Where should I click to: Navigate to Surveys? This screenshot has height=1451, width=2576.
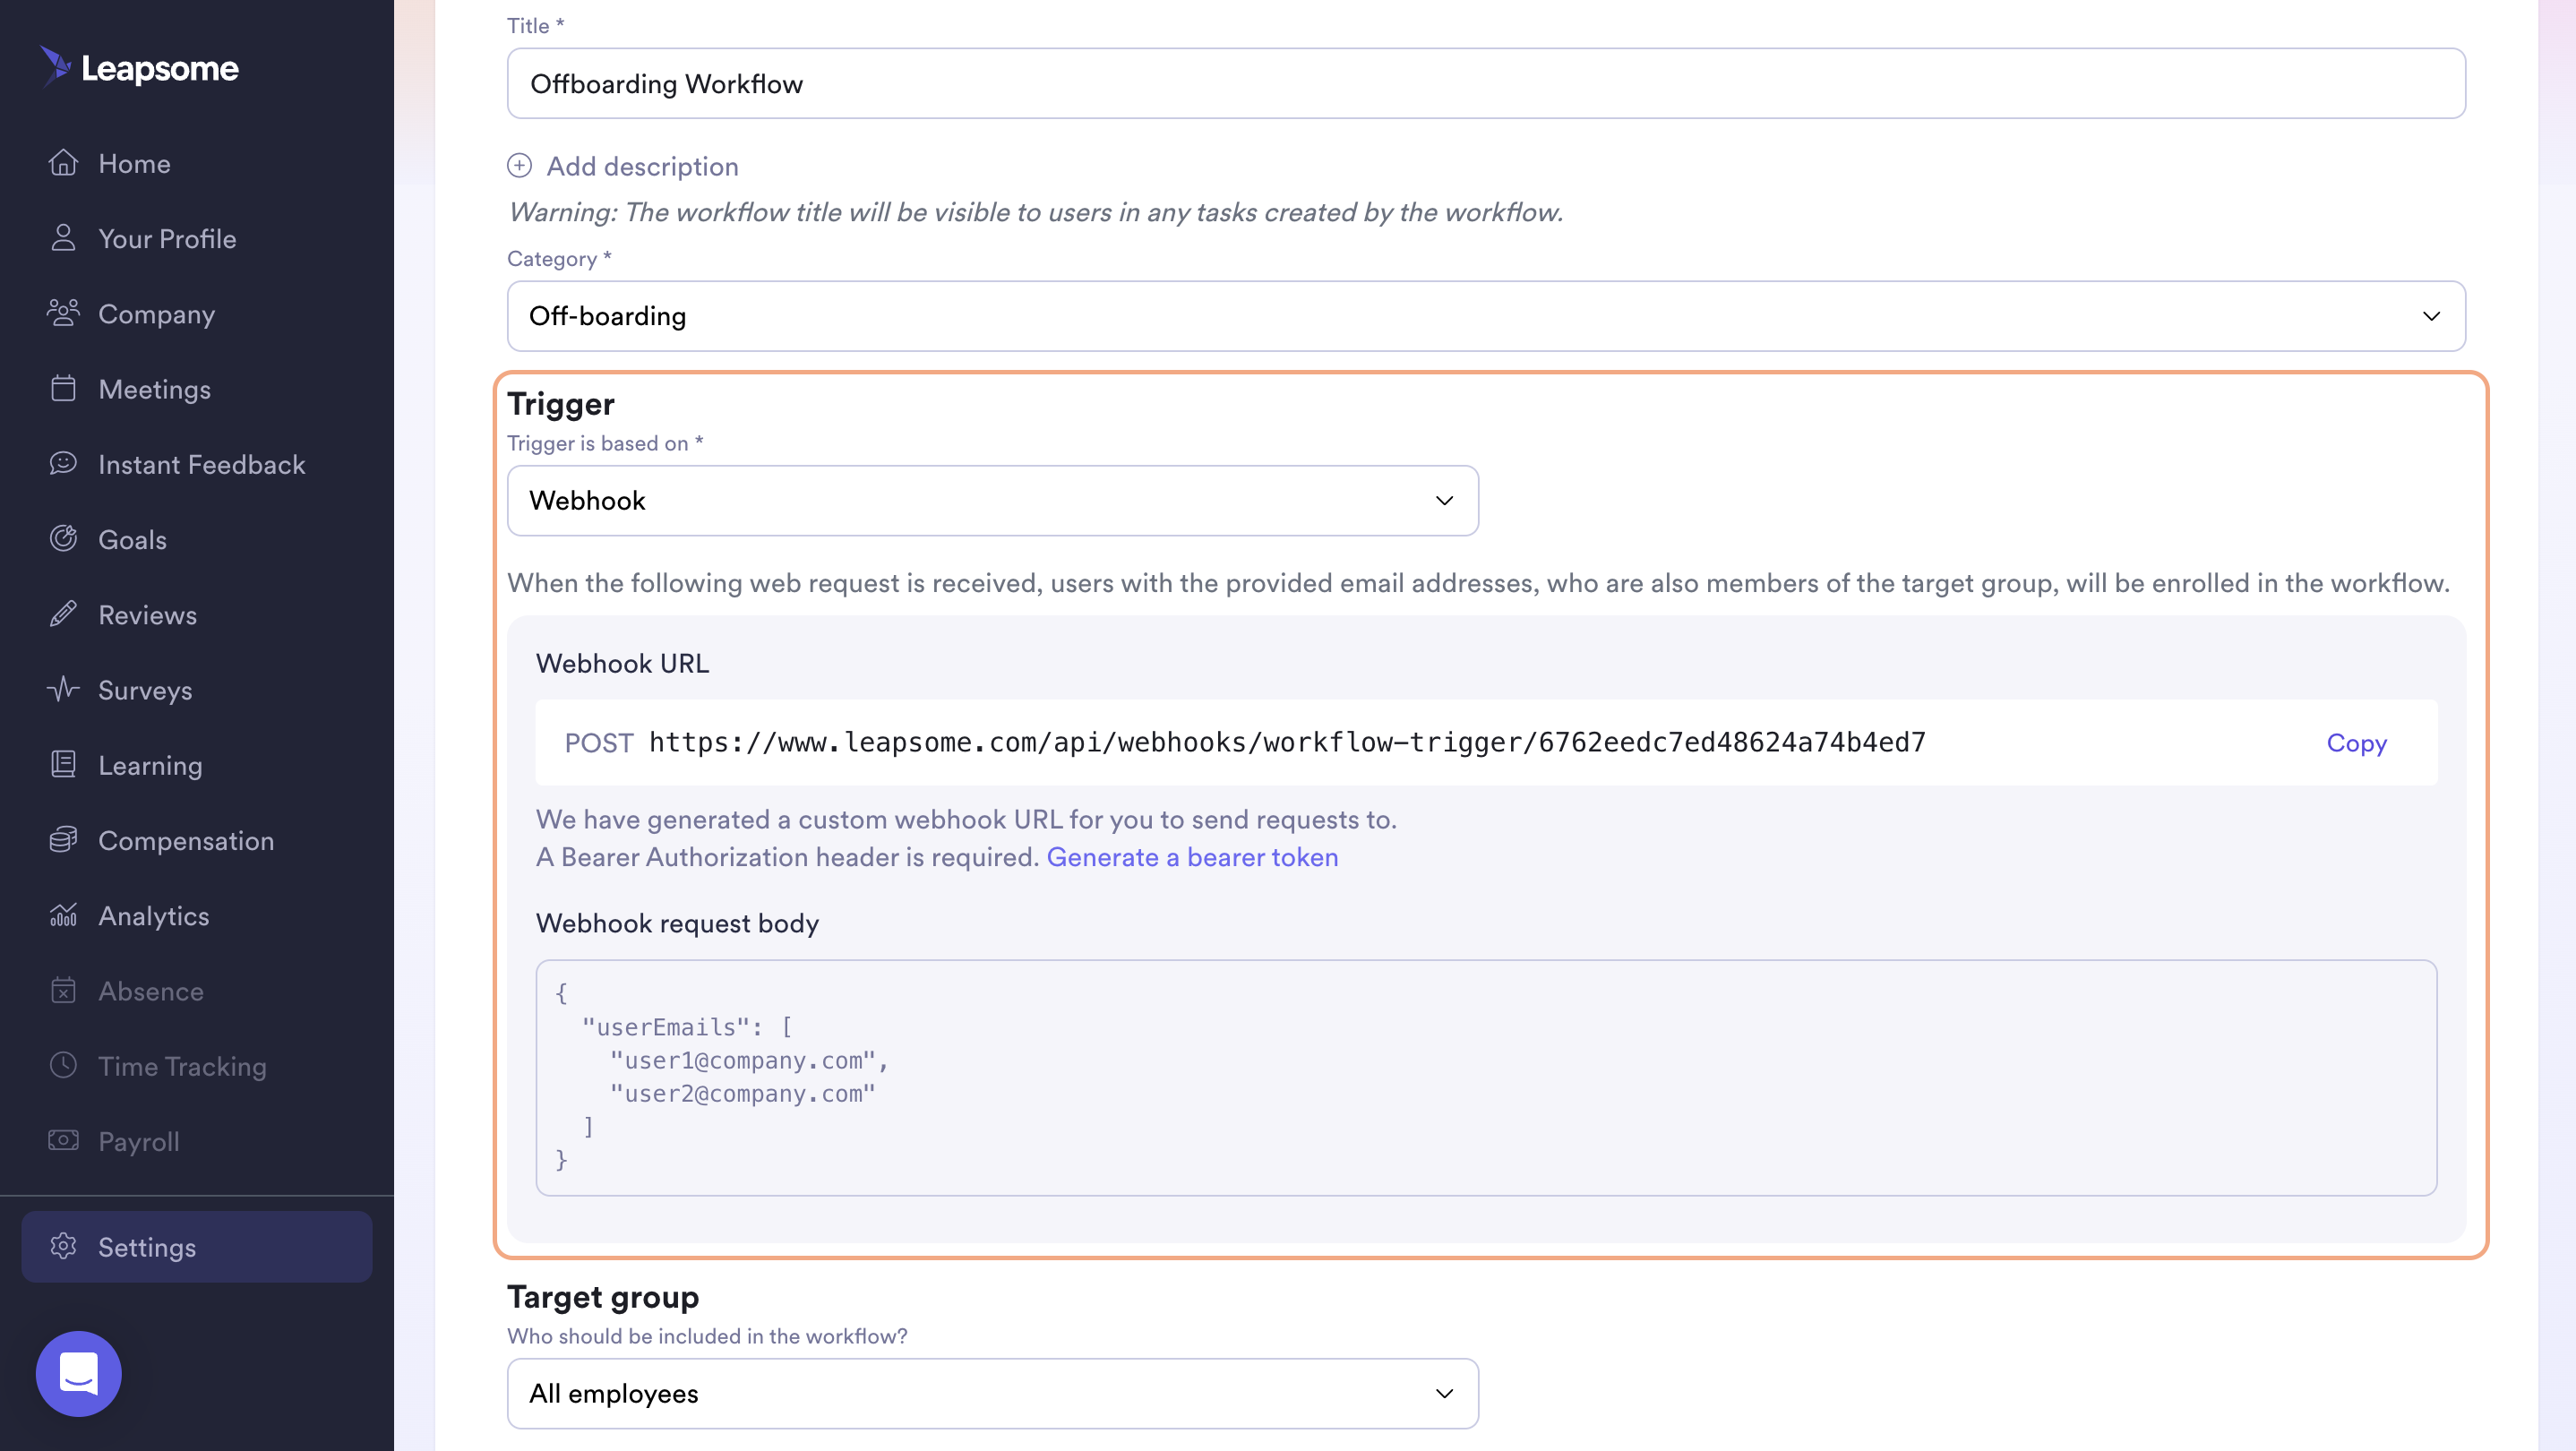click(x=145, y=689)
